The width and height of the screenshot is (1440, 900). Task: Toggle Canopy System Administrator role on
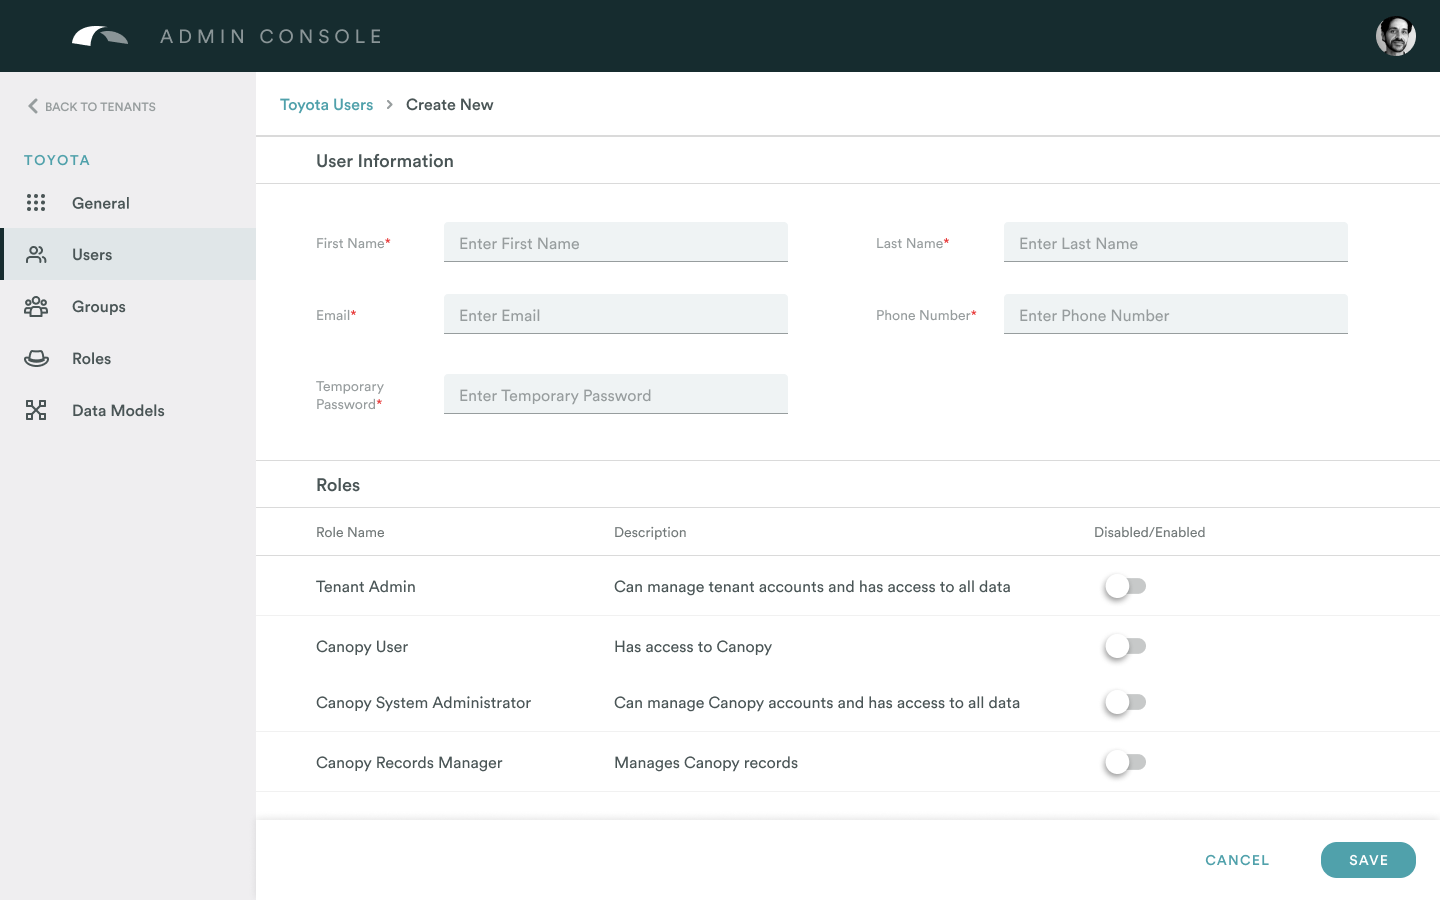[1125, 703]
